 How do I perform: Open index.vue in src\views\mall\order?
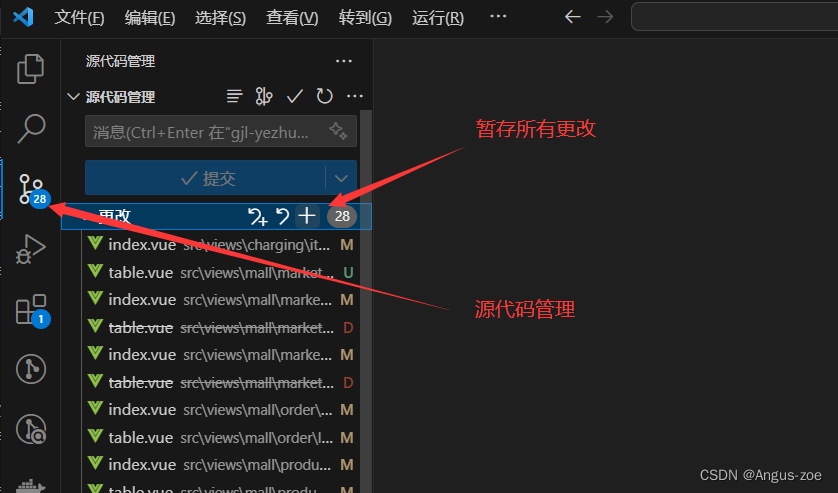(219, 410)
